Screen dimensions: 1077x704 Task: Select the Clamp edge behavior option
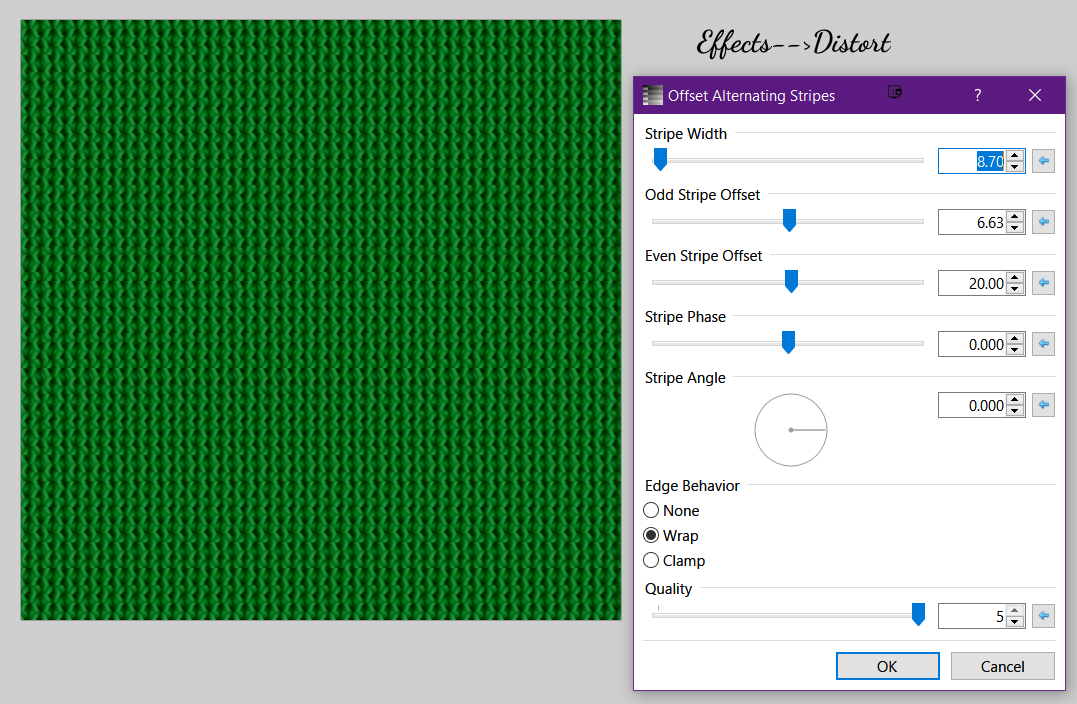click(x=674, y=560)
